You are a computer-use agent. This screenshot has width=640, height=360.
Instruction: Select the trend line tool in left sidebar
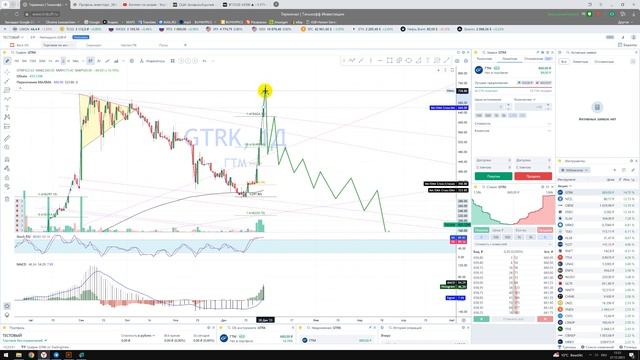click(x=7, y=81)
